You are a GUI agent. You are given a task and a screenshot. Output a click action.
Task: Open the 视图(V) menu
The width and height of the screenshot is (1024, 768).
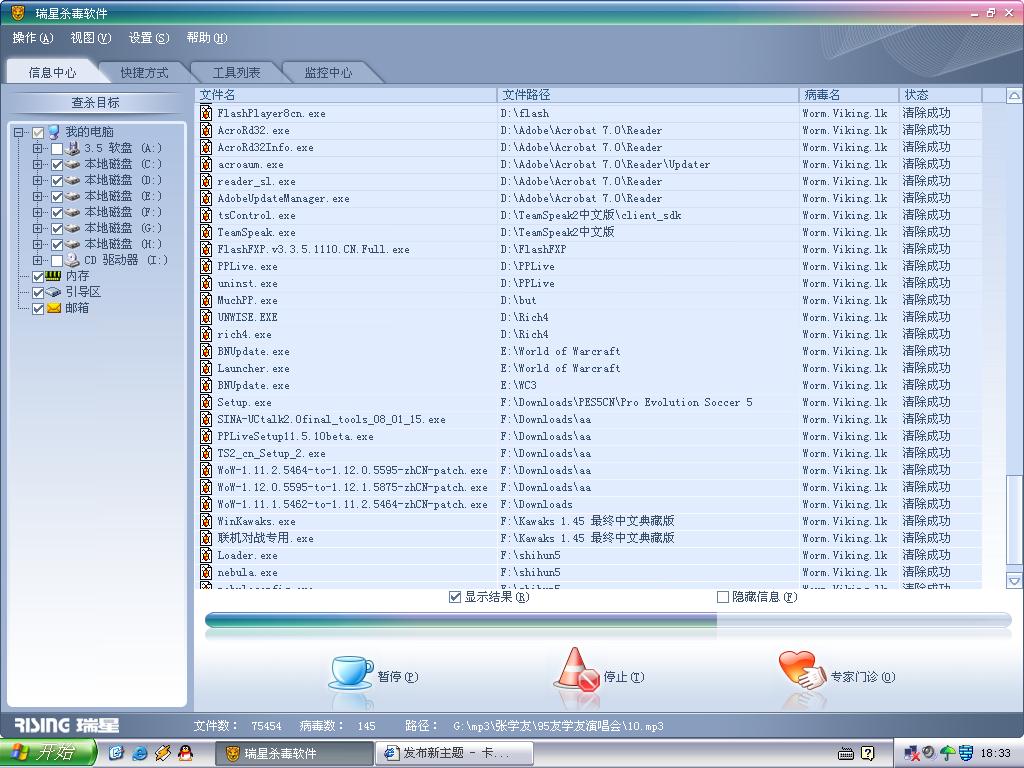(x=91, y=38)
